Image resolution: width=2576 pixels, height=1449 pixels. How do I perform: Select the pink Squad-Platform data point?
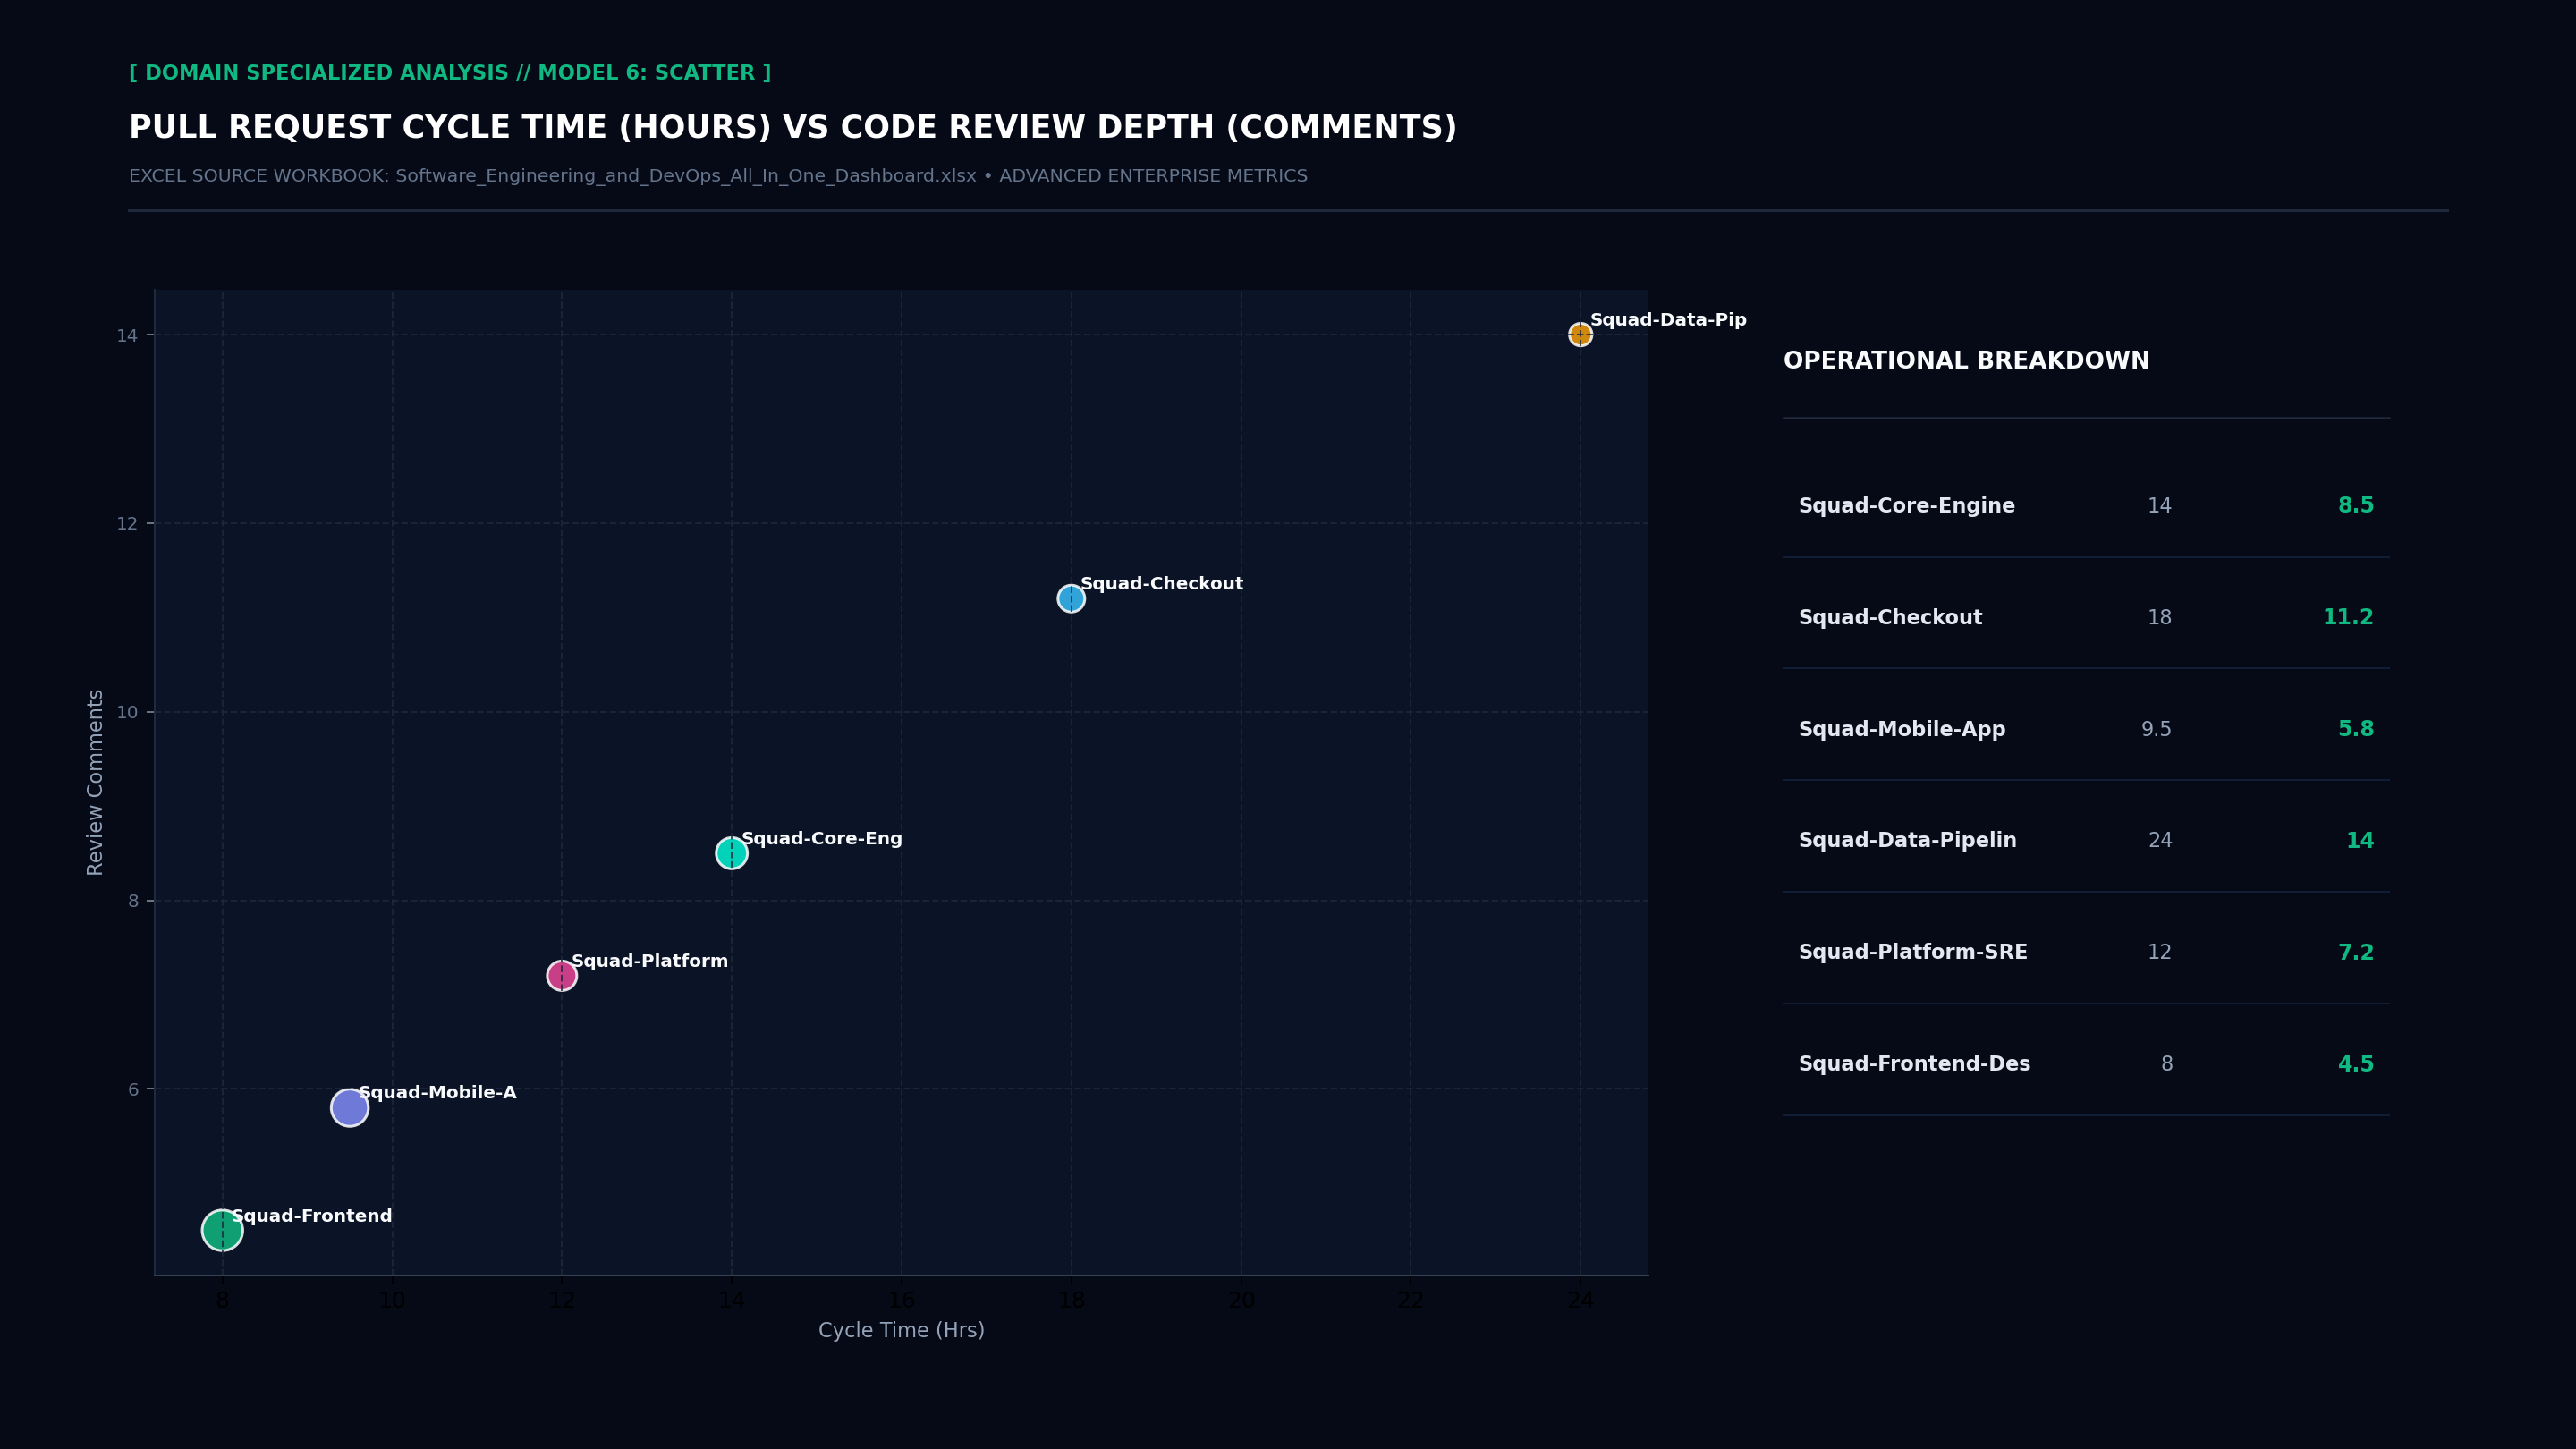point(562,975)
